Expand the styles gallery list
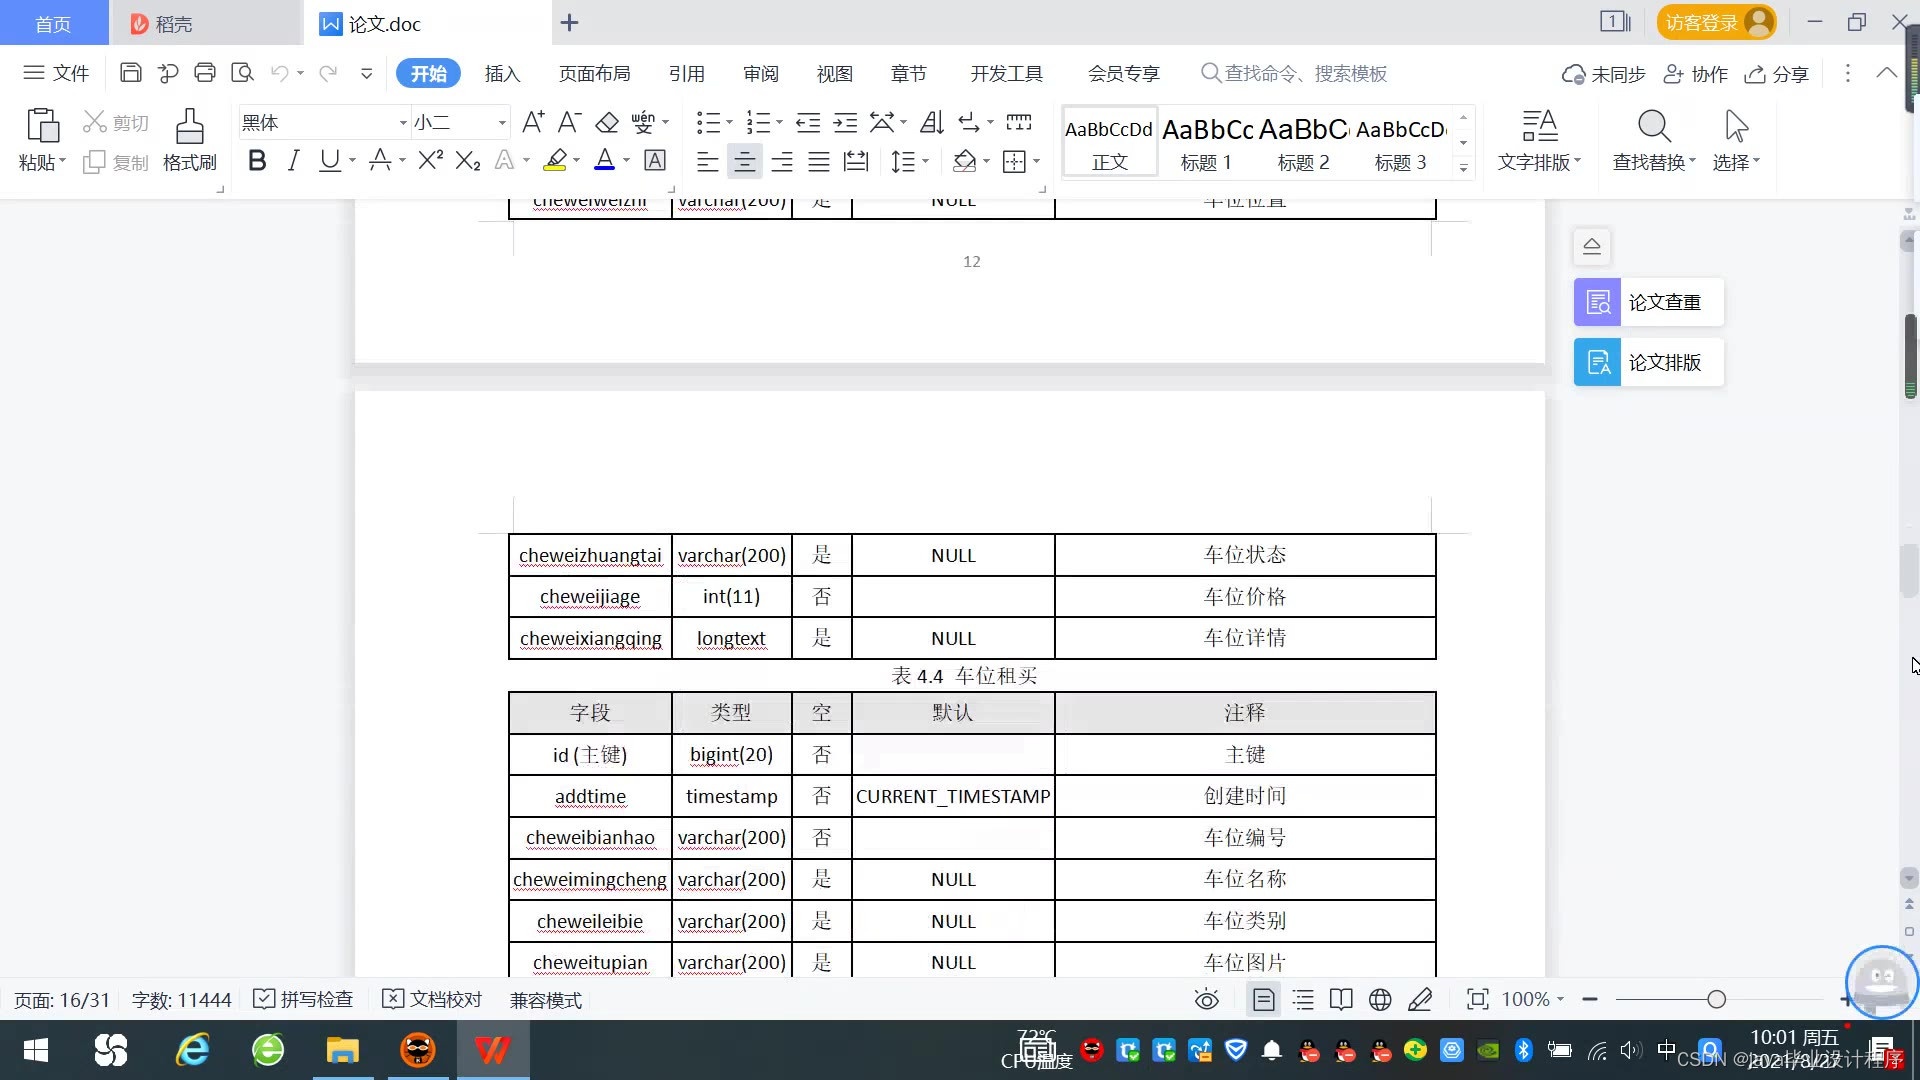 coord(1463,167)
